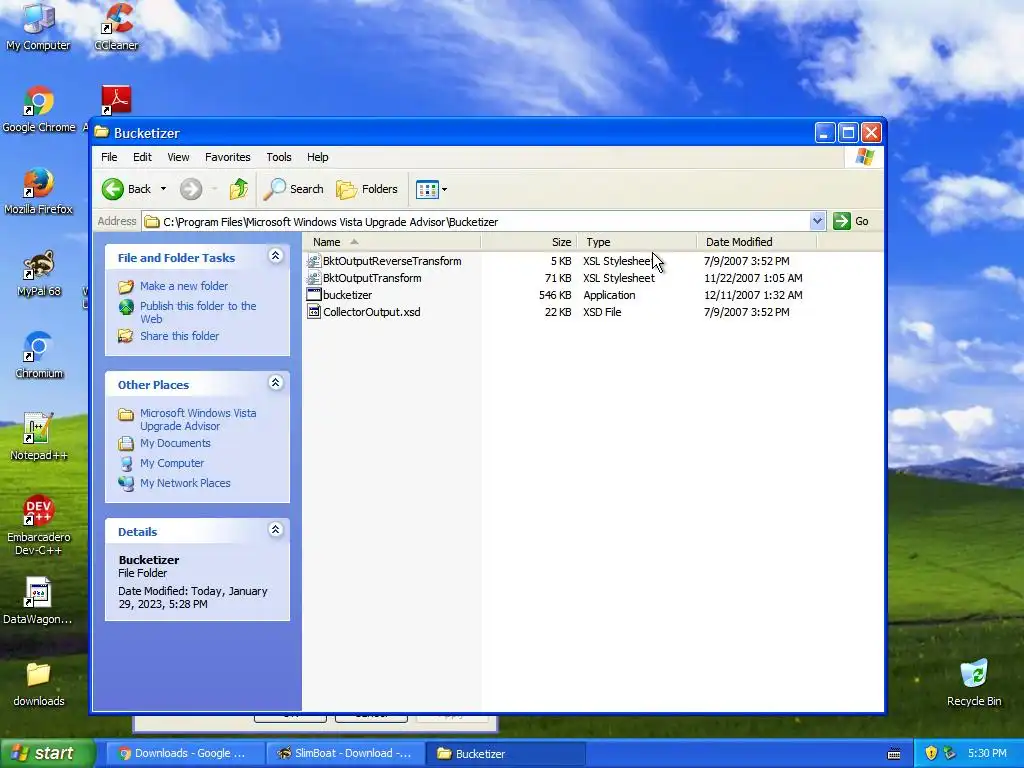
Task: Select the Notepad++ desktop icon
Action: (x=39, y=438)
